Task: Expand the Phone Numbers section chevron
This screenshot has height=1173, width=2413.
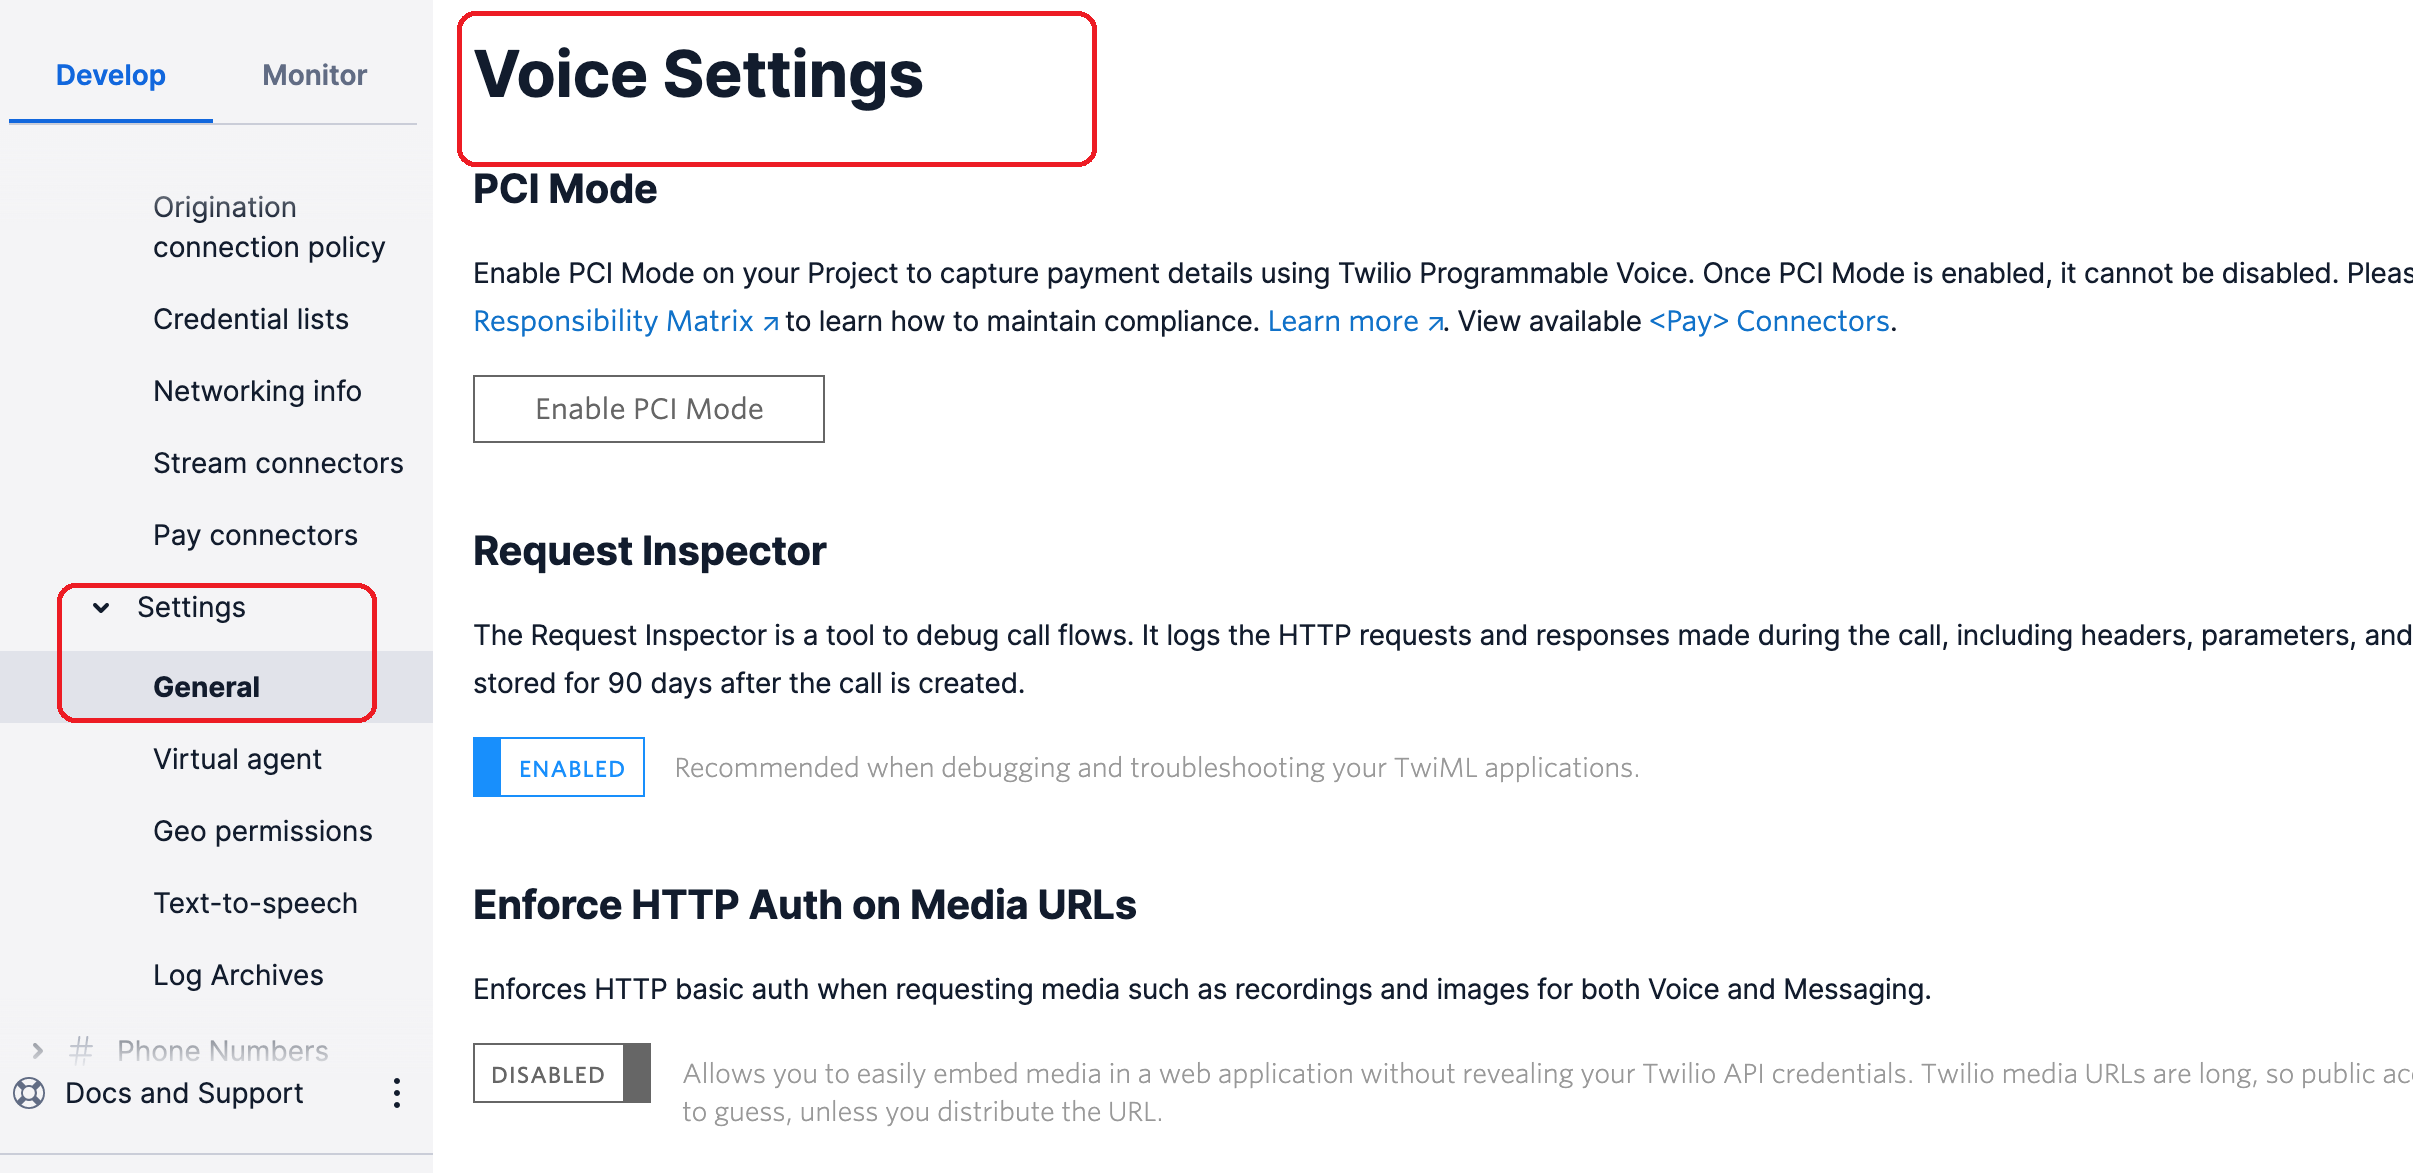Action: pyautogui.click(x=37, y=1050)
